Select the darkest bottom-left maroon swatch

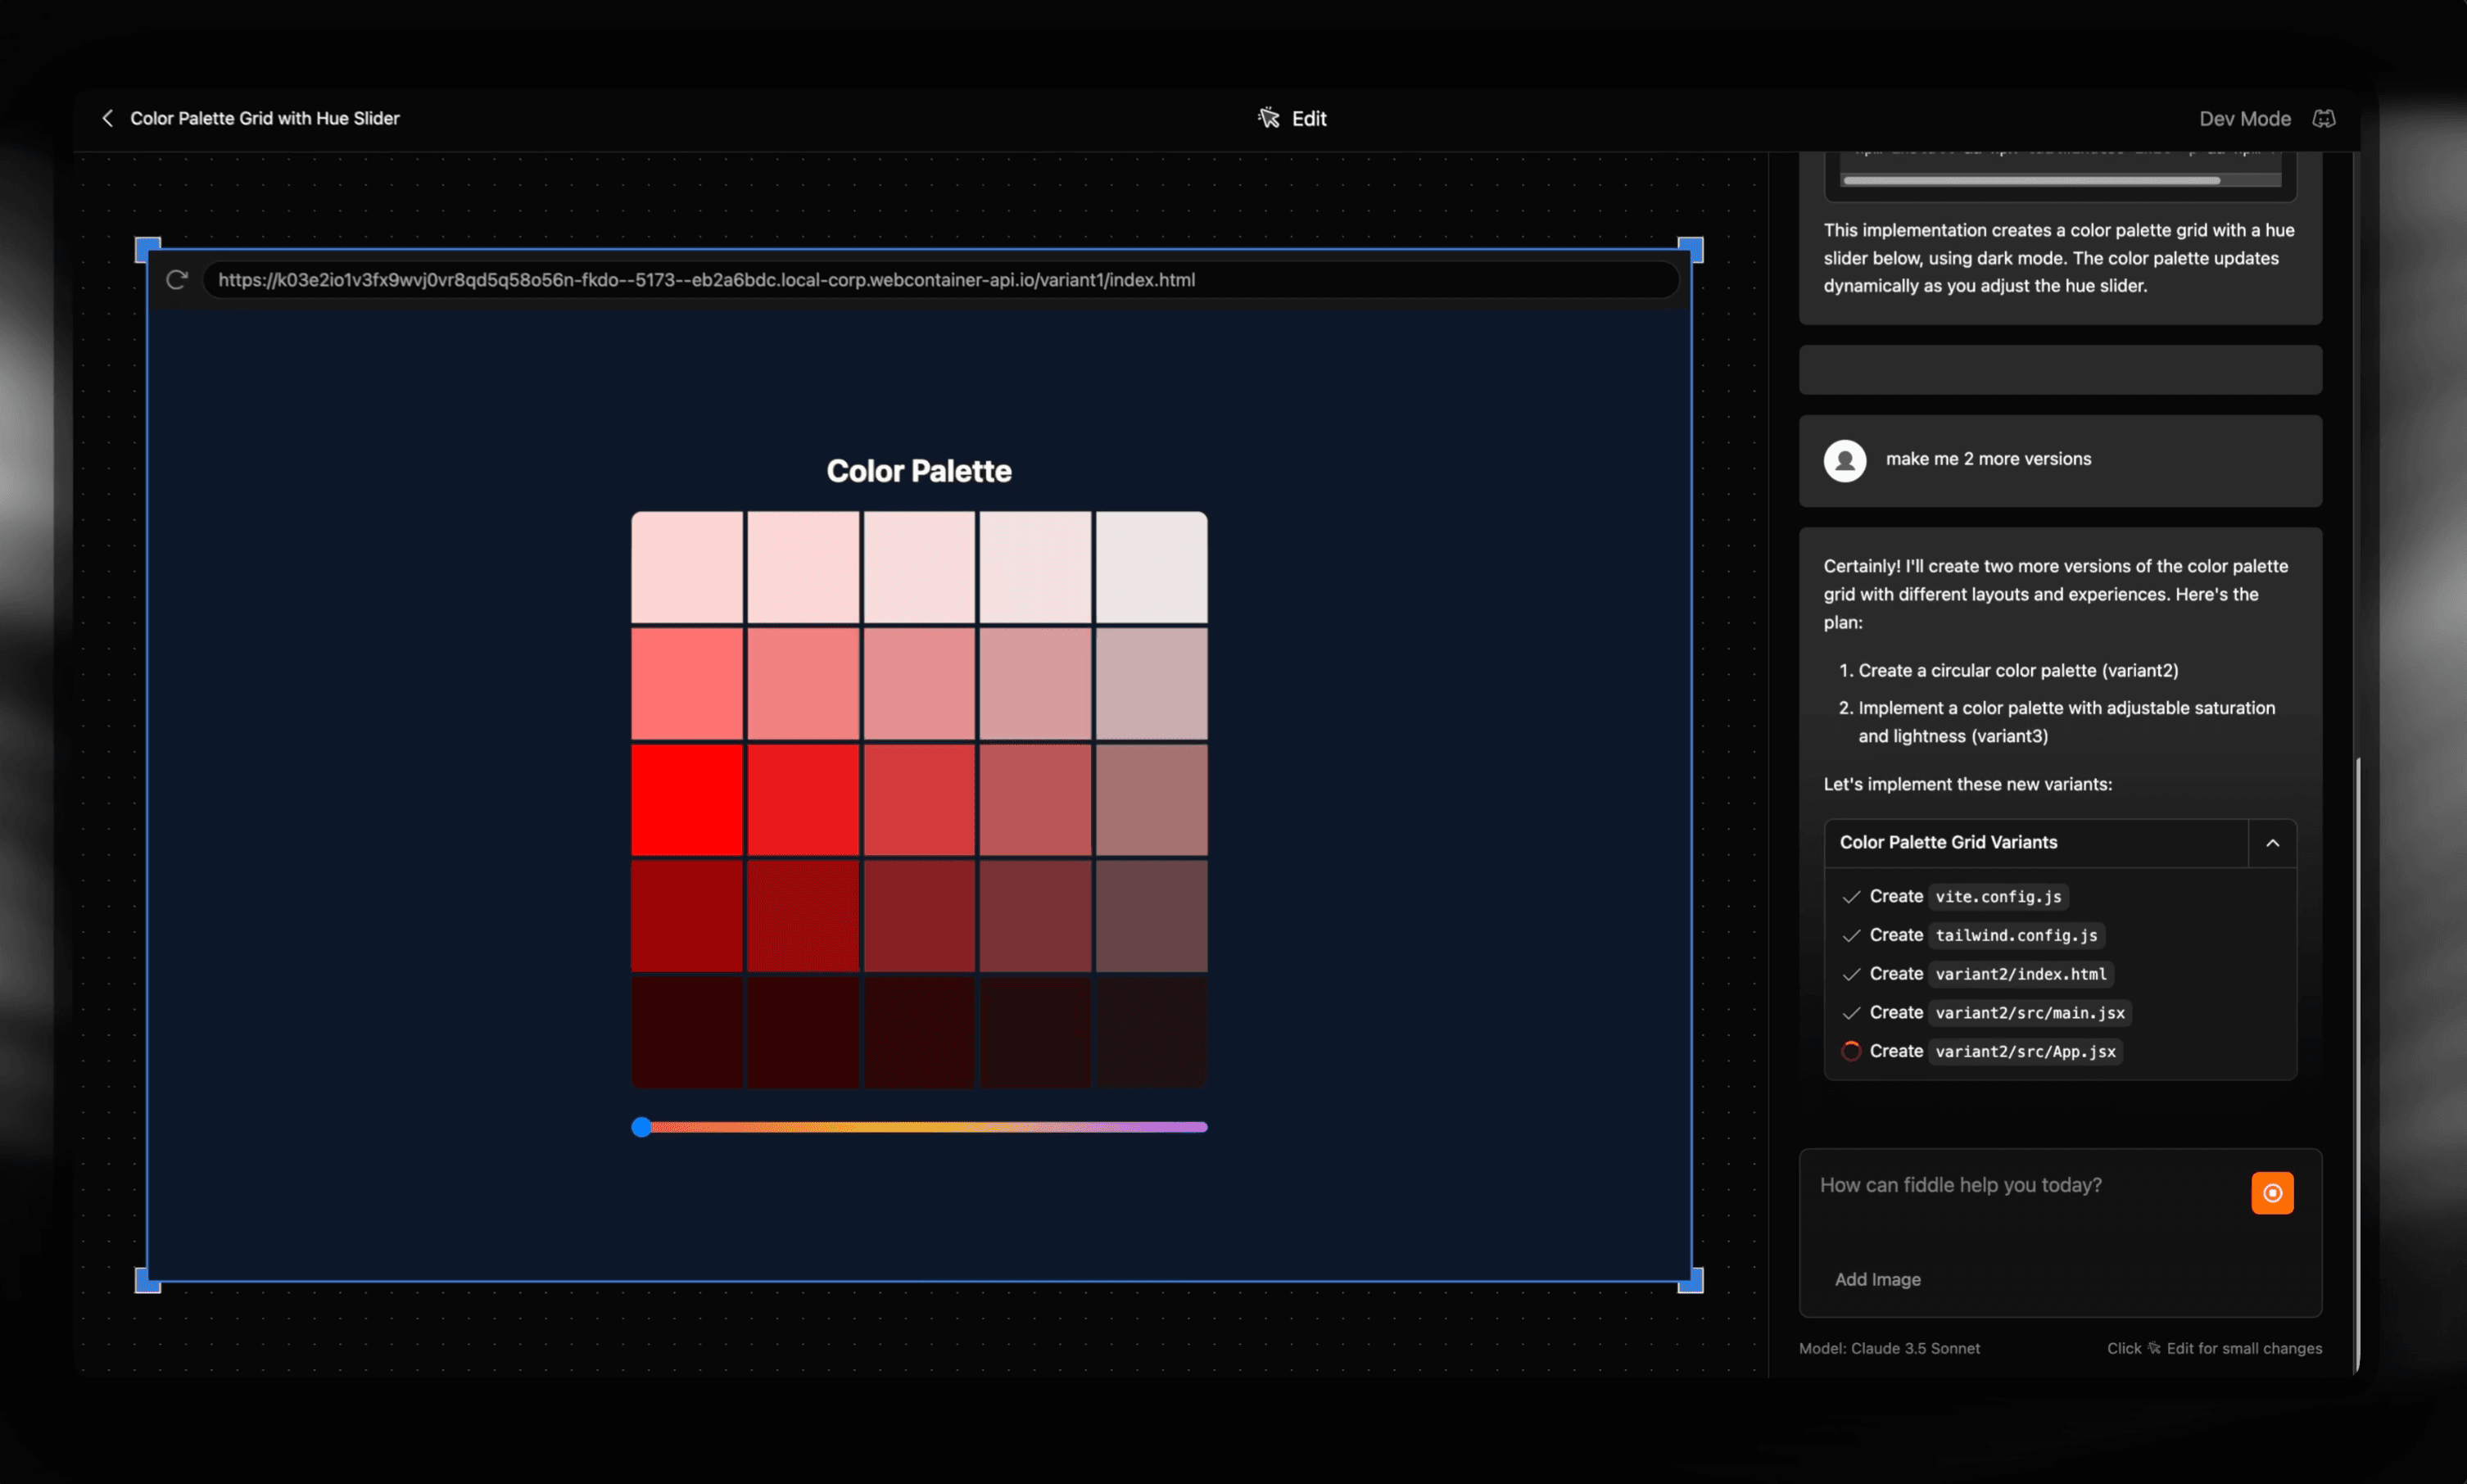point(687,1032)
